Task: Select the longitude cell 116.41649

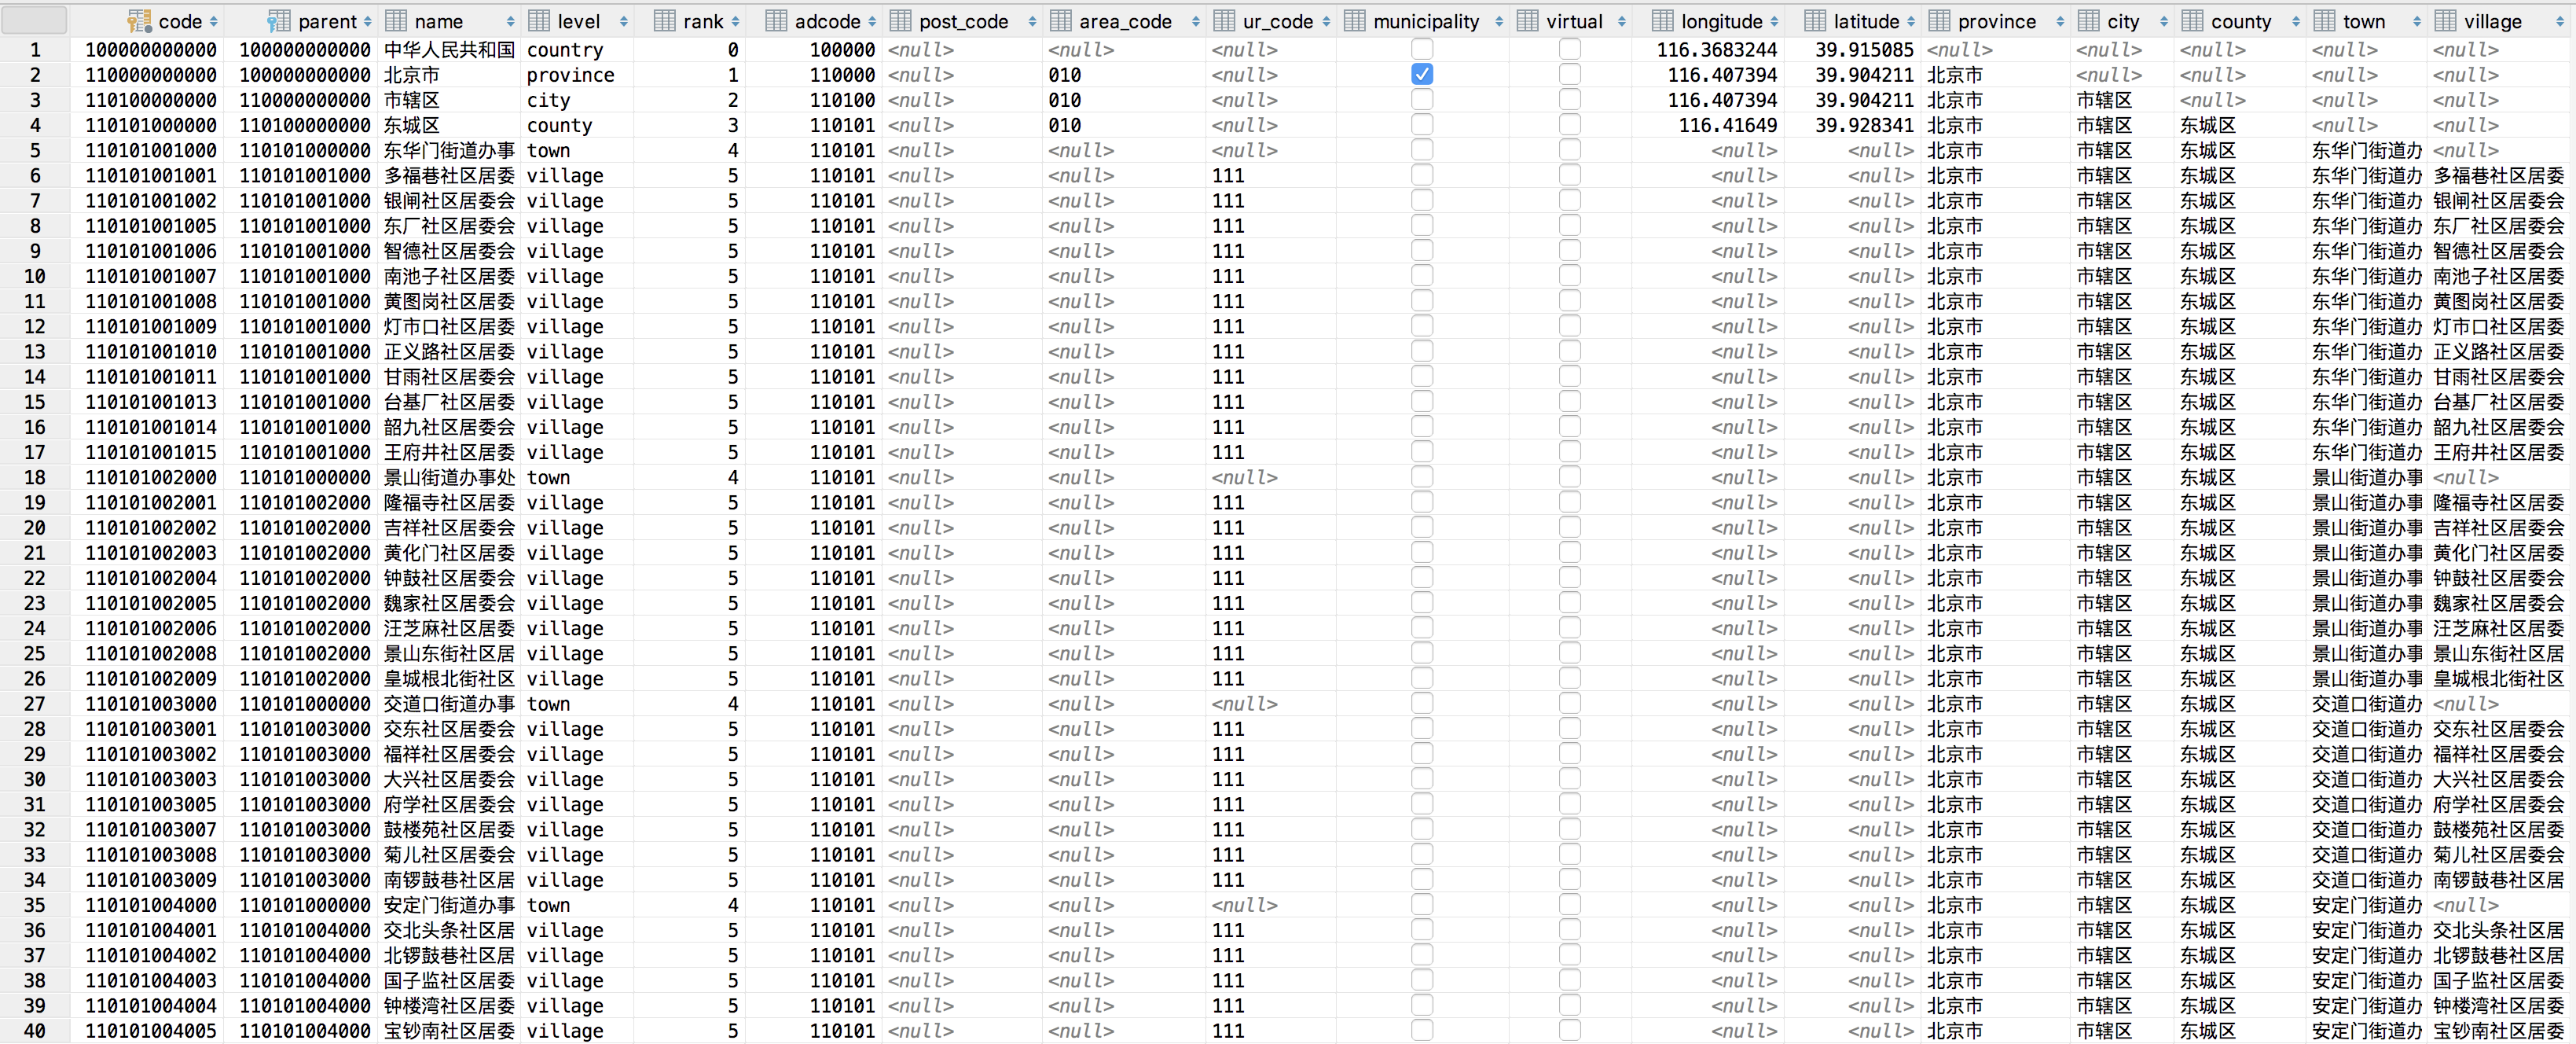Action: coord(1727,125)
